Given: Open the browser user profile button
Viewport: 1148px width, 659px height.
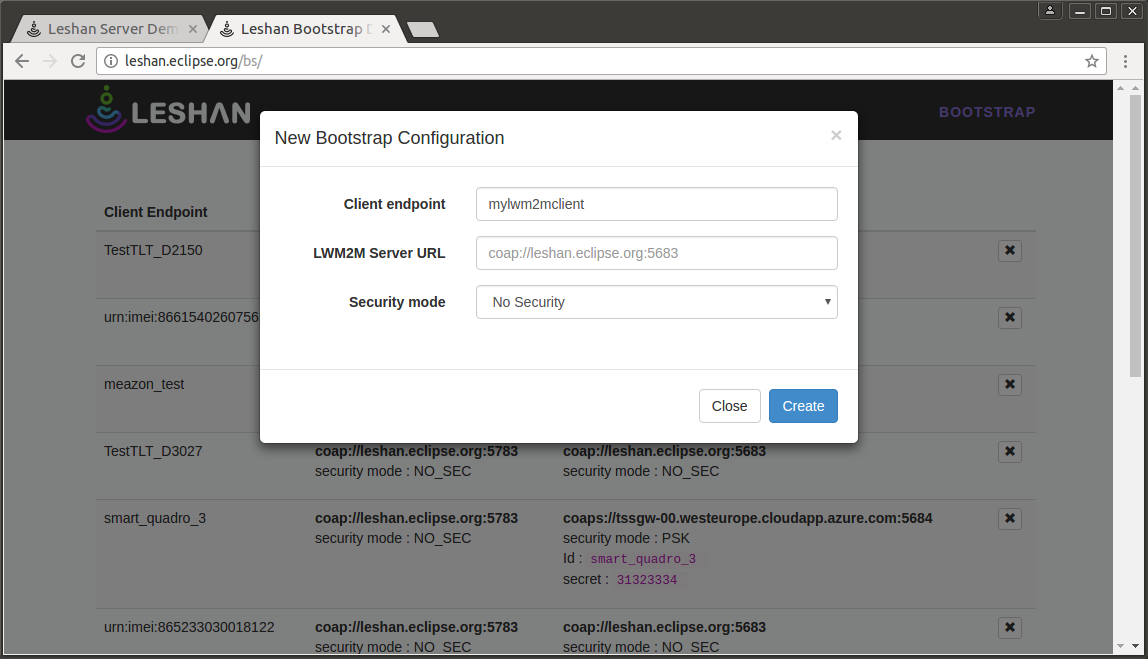Looking at the screenshot, I should point(1050,10).
